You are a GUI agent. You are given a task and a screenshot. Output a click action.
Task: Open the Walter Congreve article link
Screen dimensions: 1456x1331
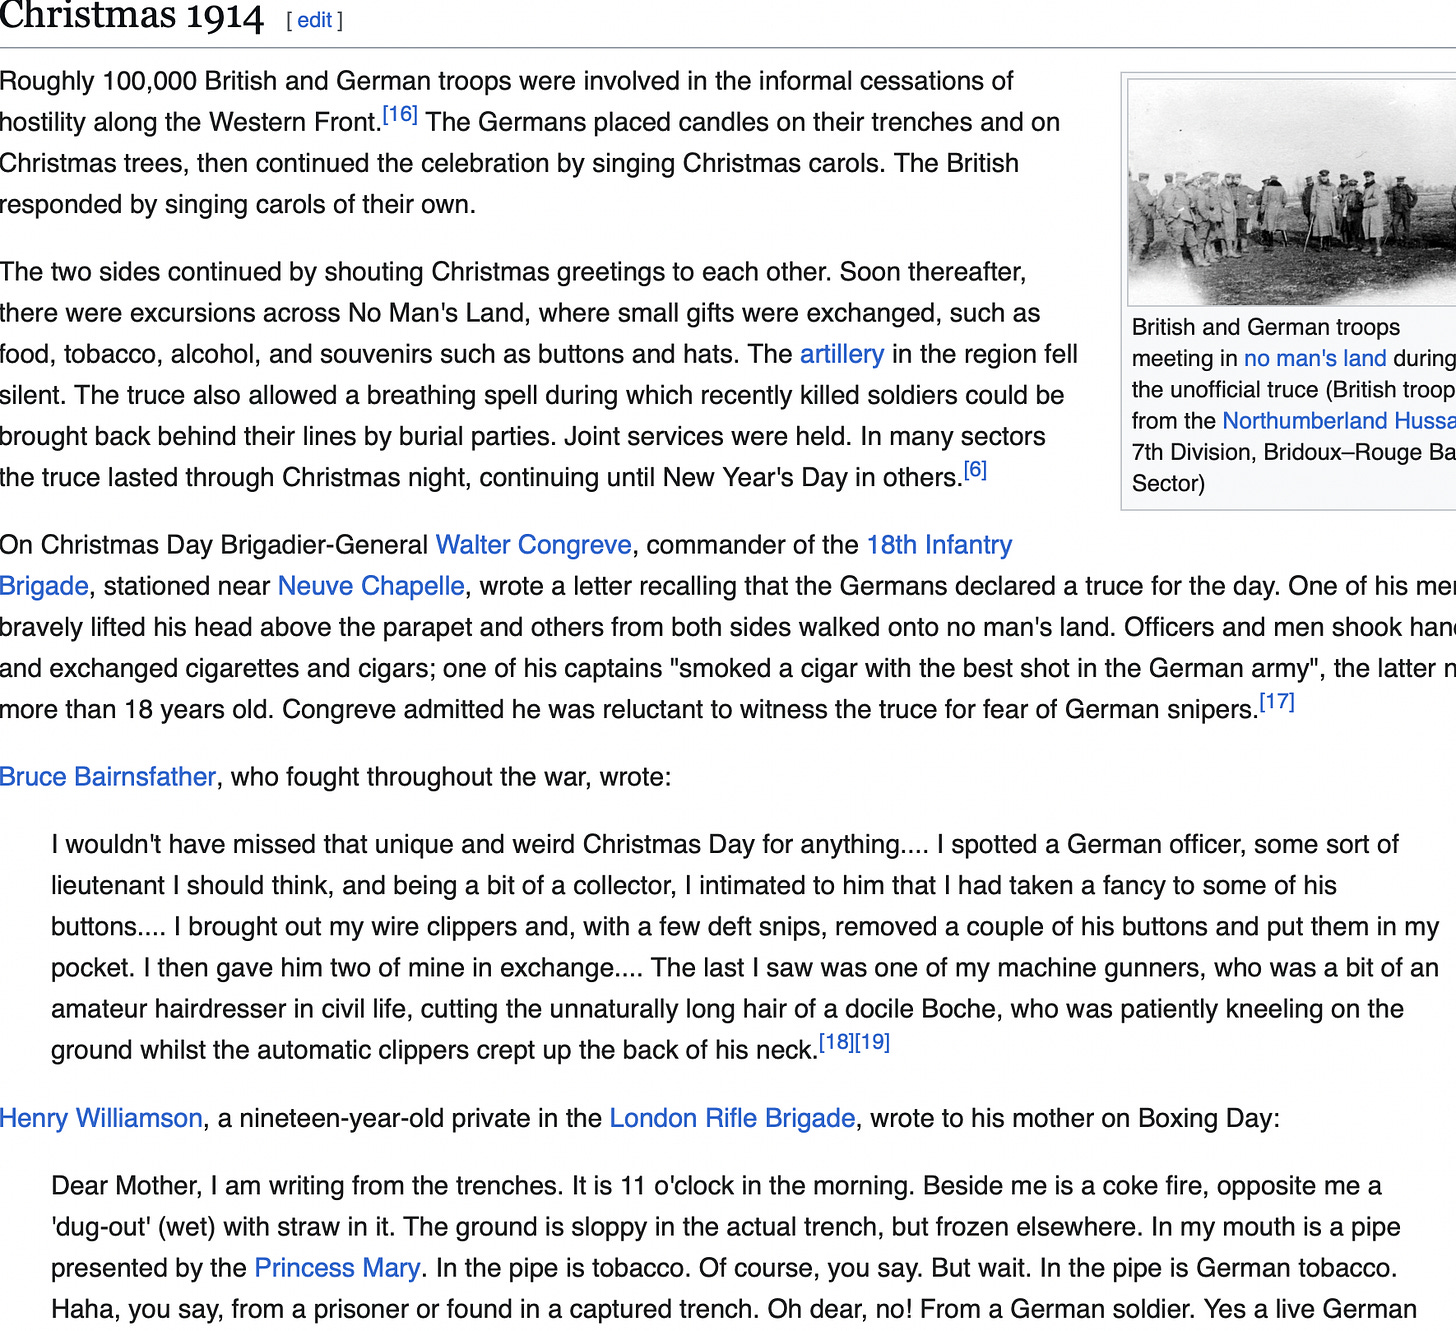tap(534, 545)
